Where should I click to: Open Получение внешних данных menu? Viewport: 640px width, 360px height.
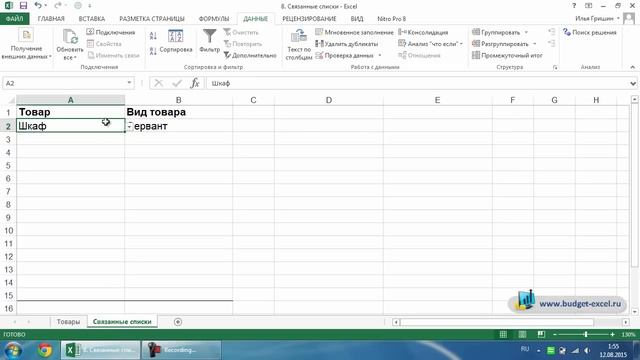pyautogui.click(x=26, y=44)
